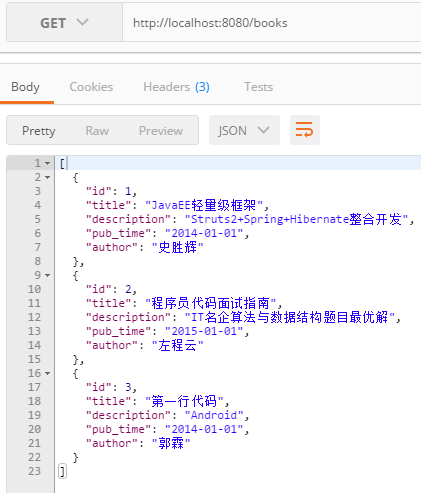
Task: Click the author value "左程云"
Action: [x=177, y=345]
